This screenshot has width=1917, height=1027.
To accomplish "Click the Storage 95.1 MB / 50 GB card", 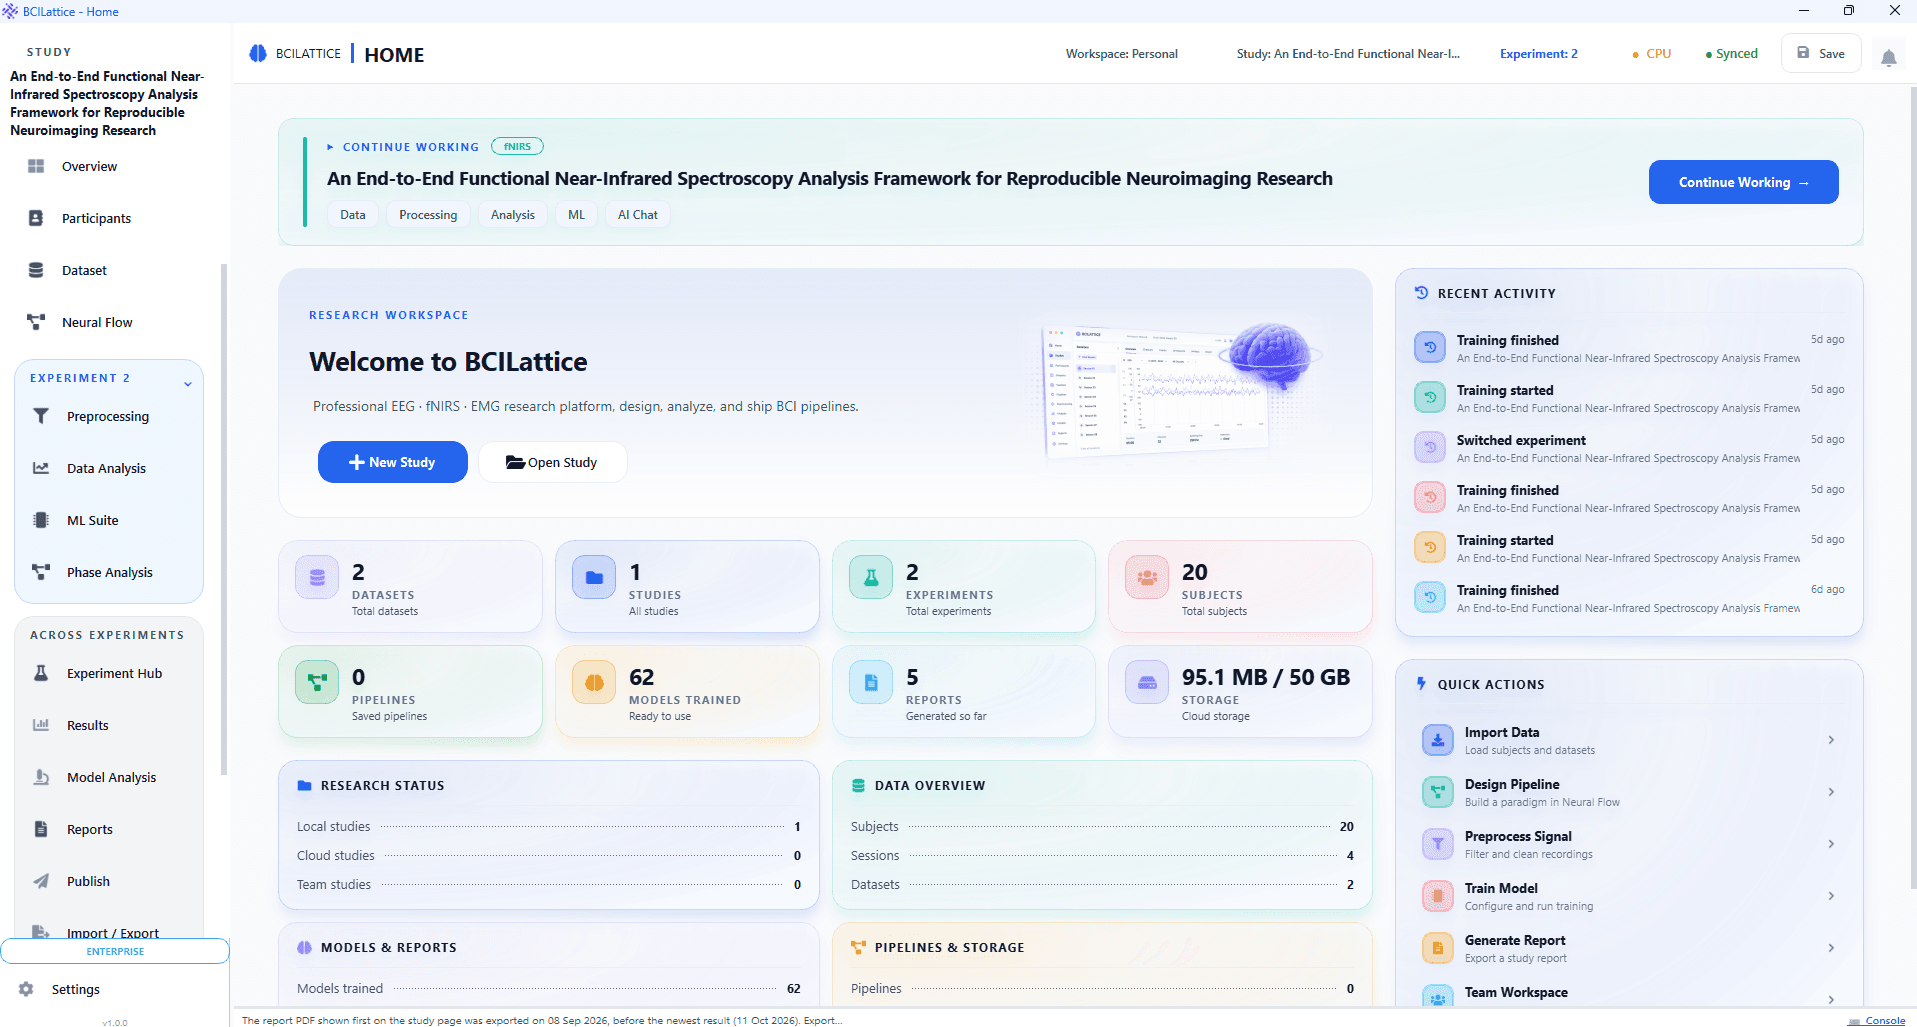I will point(1240,691).
